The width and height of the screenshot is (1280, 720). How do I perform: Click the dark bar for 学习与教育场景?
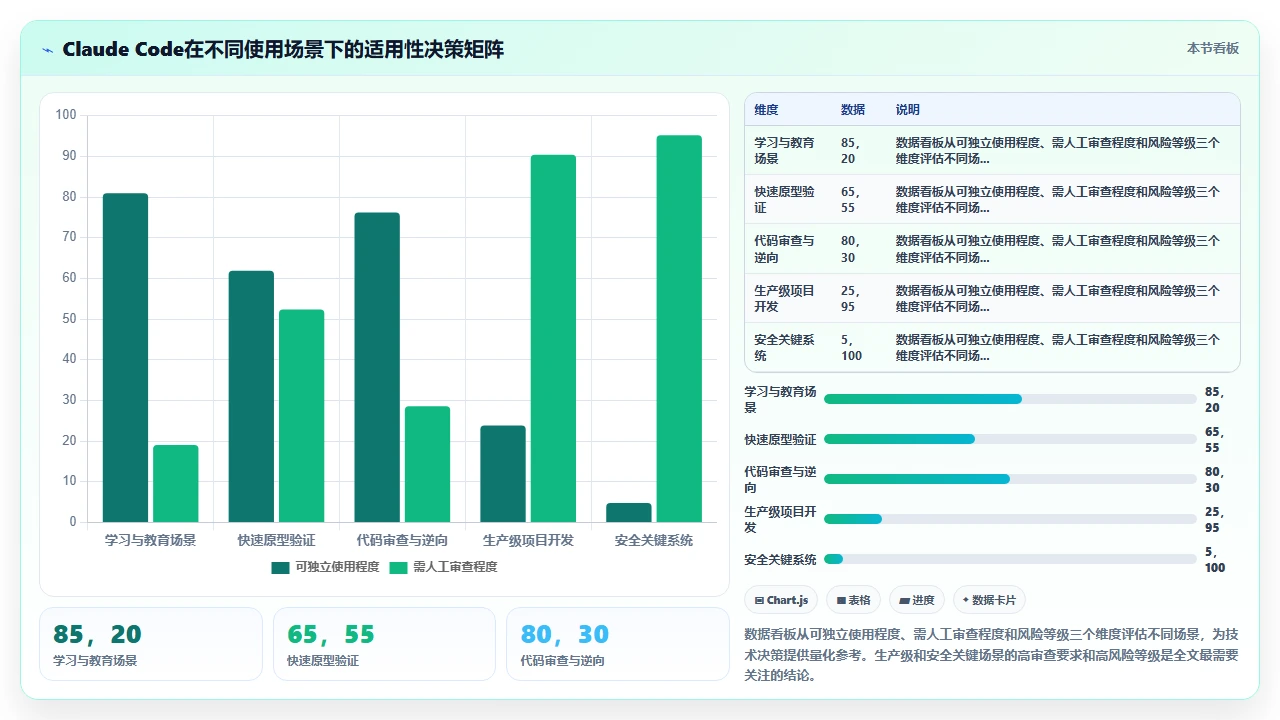(125, 357)
